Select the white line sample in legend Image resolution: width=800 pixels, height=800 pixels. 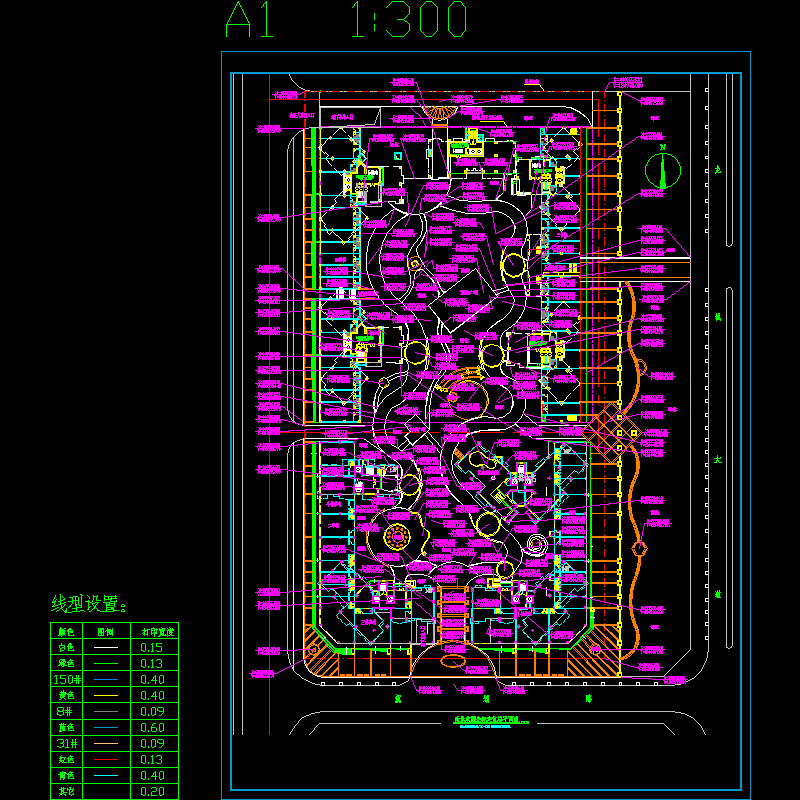click(106, 647)
